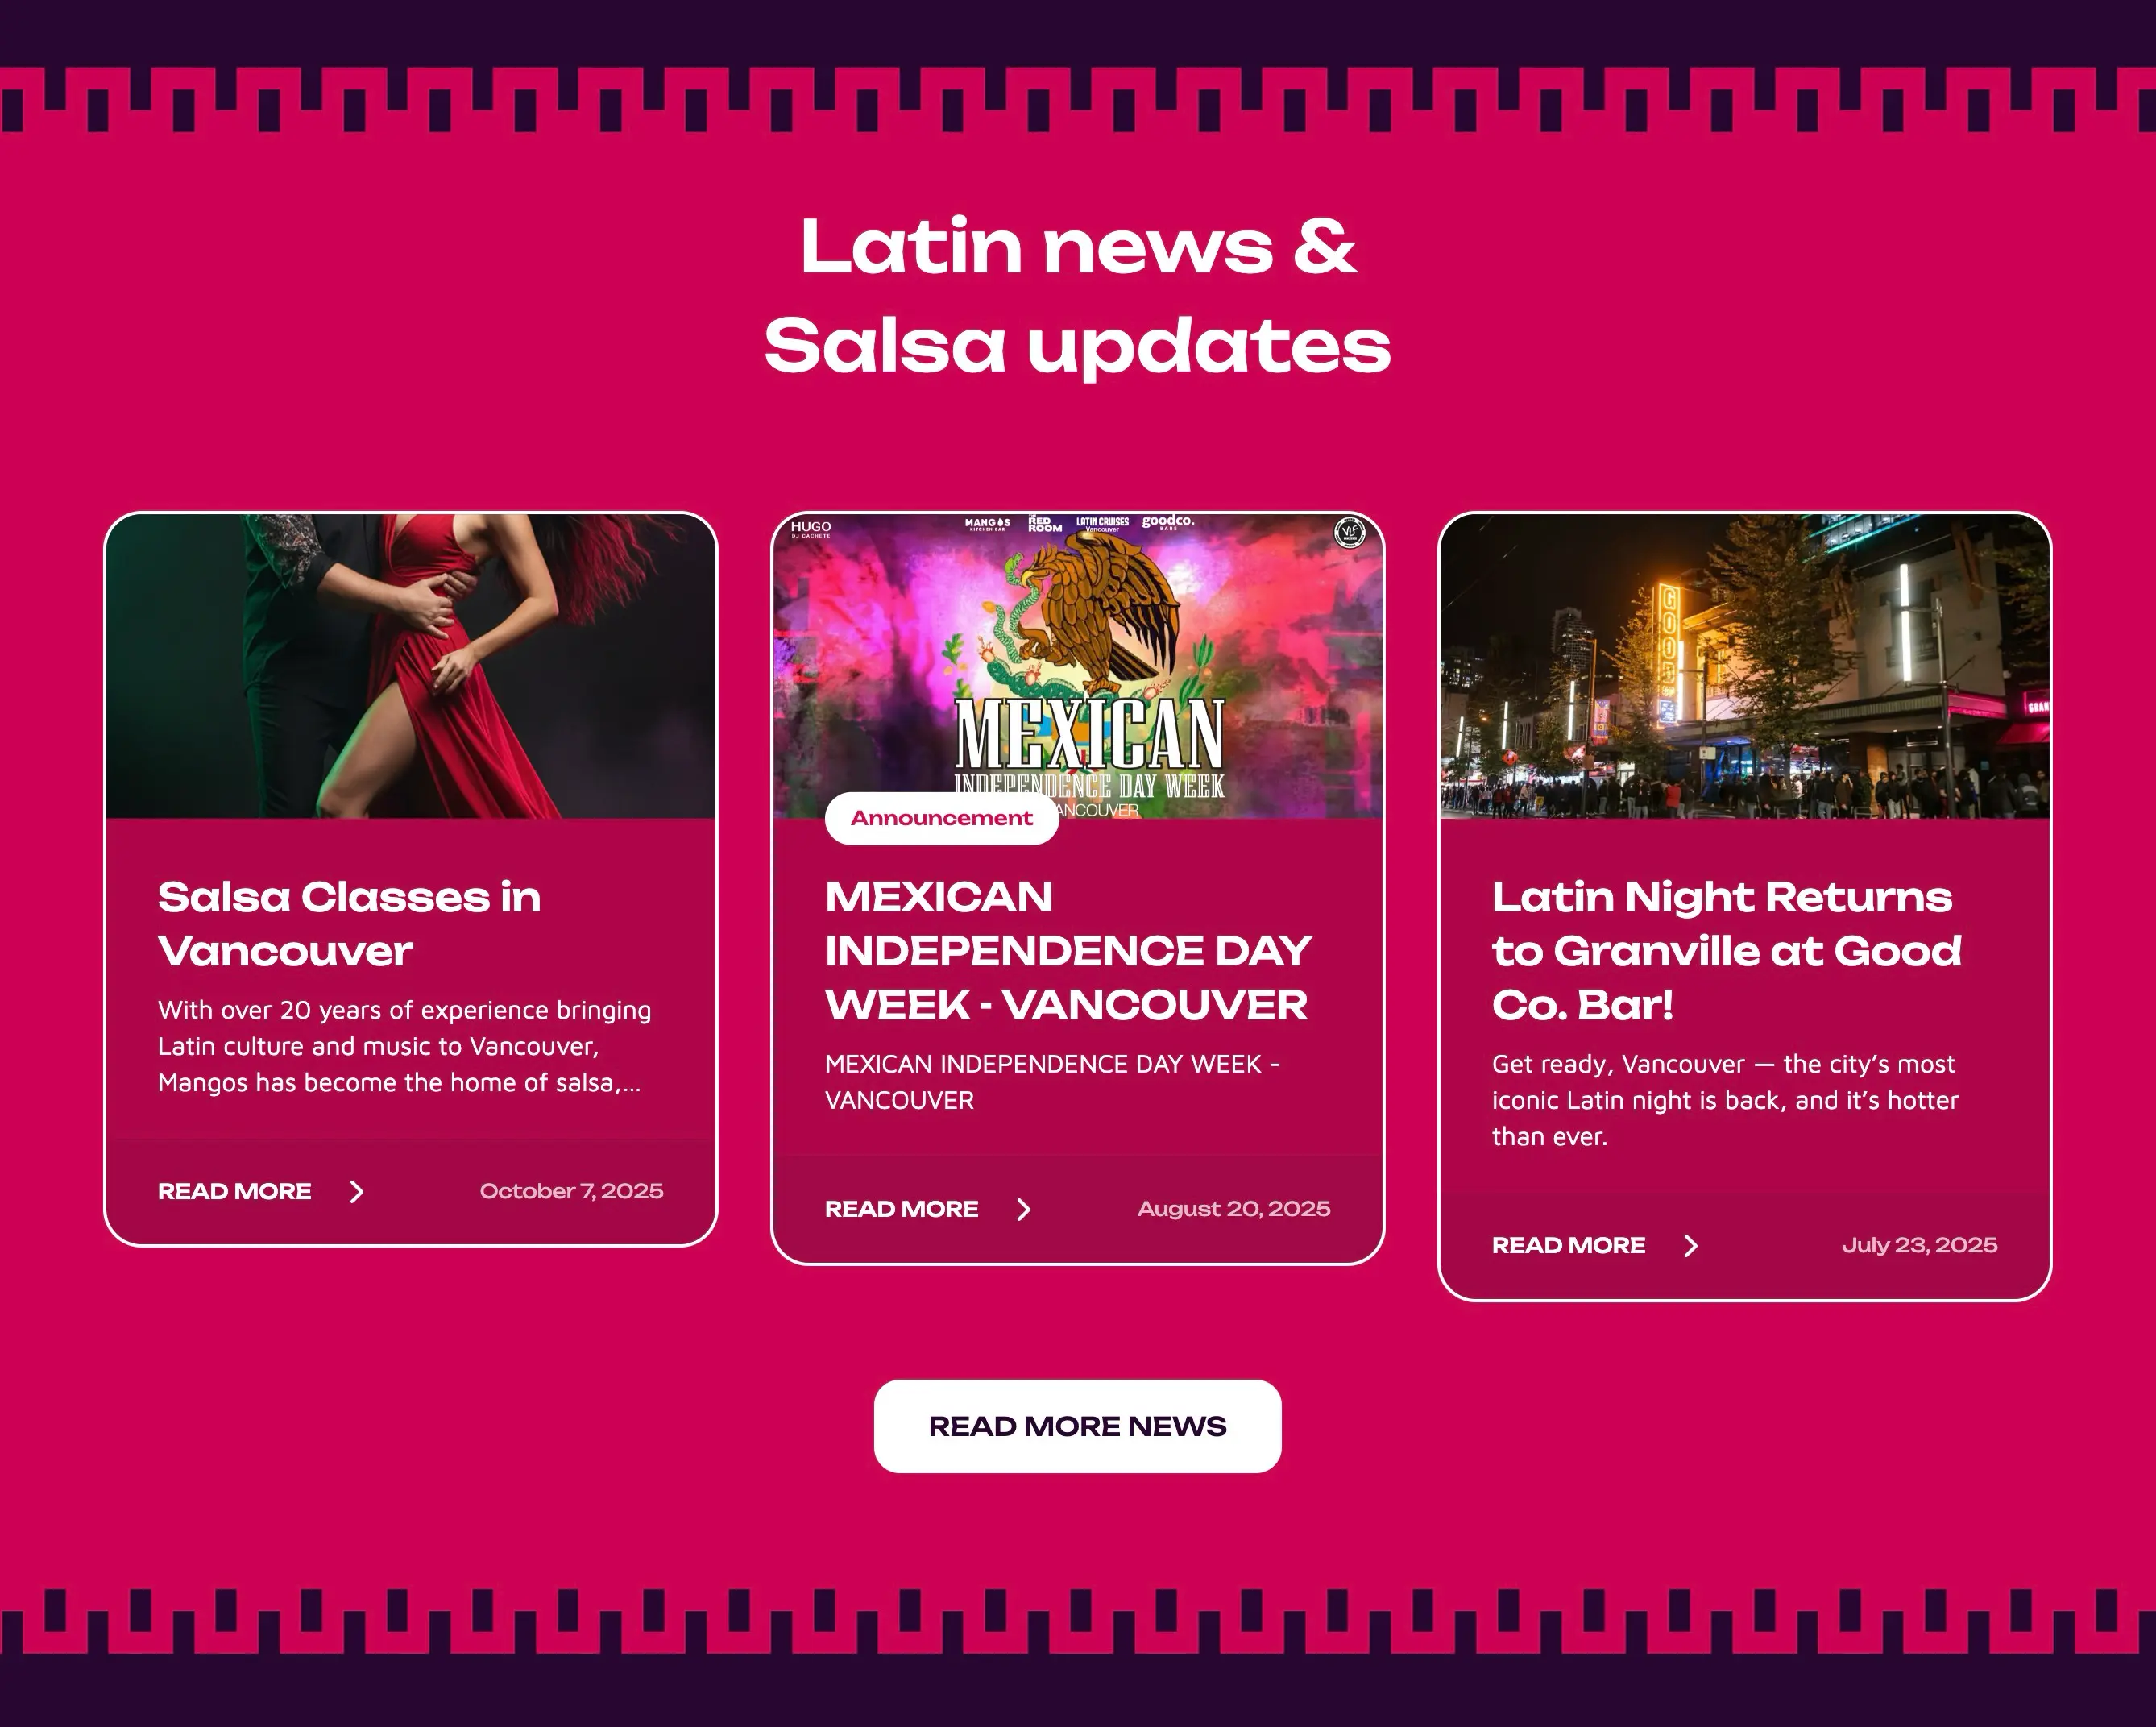Click the arrow icon on Salsa Classes card
Image resolution: width=2156 pixels, height=1727 pixels.
tap(357, 1191)
